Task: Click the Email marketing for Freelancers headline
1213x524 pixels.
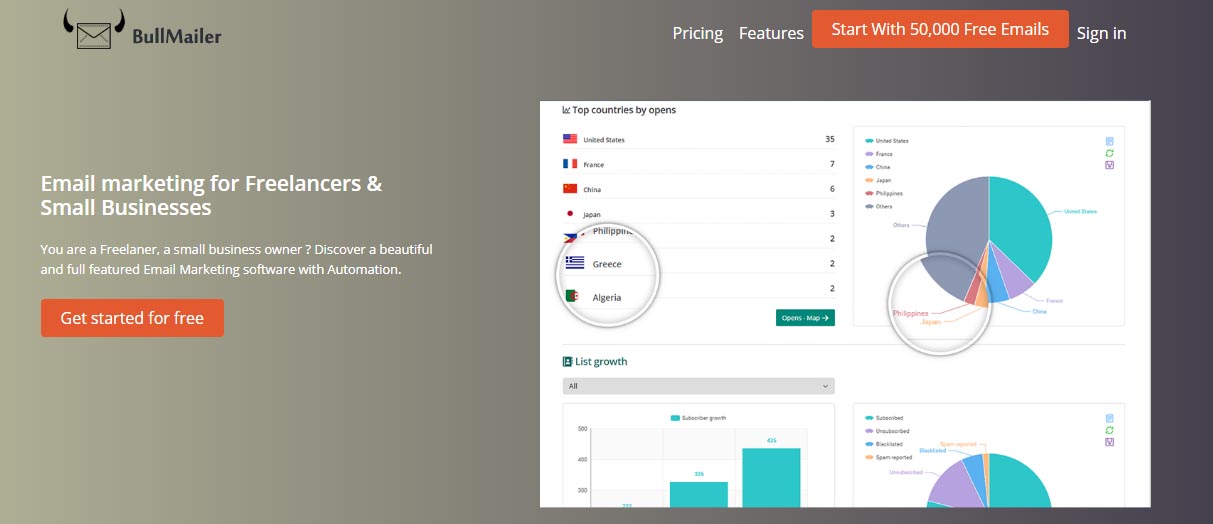Action: coord(212,195)
